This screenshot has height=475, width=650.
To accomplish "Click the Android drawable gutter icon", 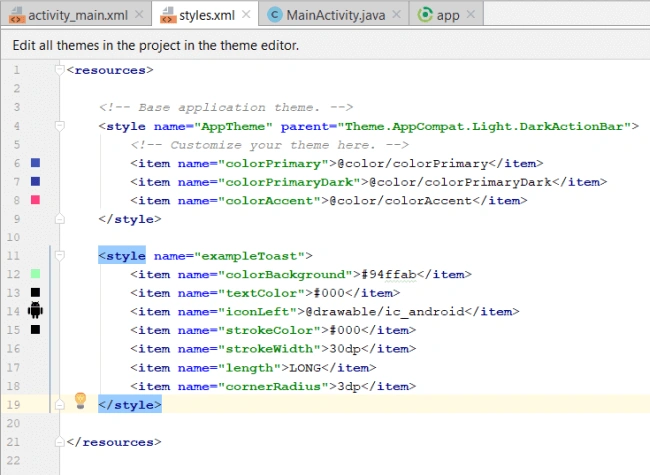I will pos(35,310).
